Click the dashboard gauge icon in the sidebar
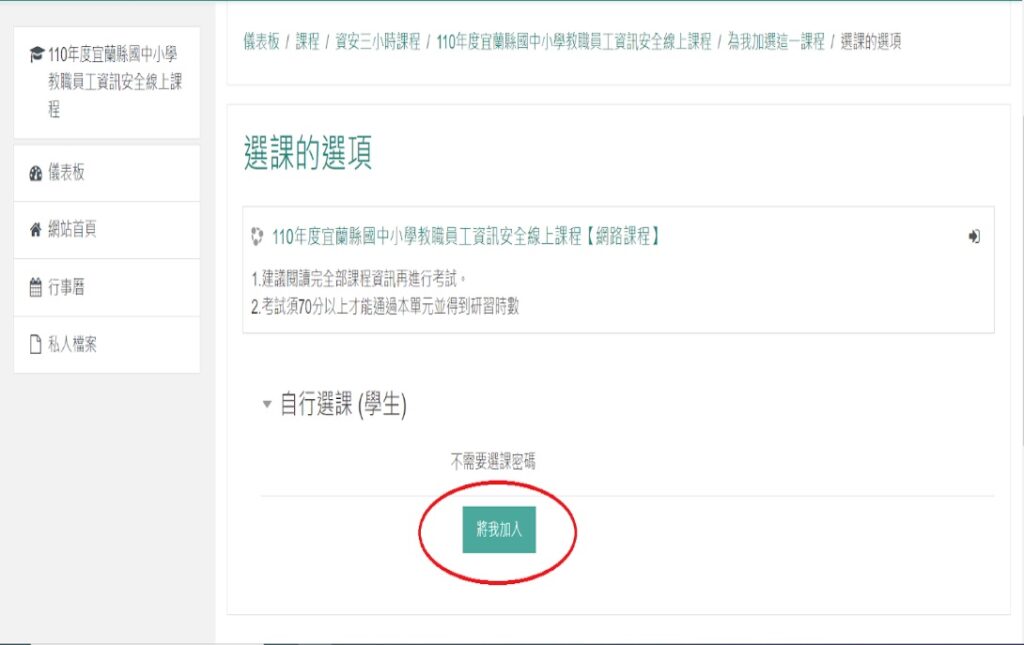 [x=36, y=173]
